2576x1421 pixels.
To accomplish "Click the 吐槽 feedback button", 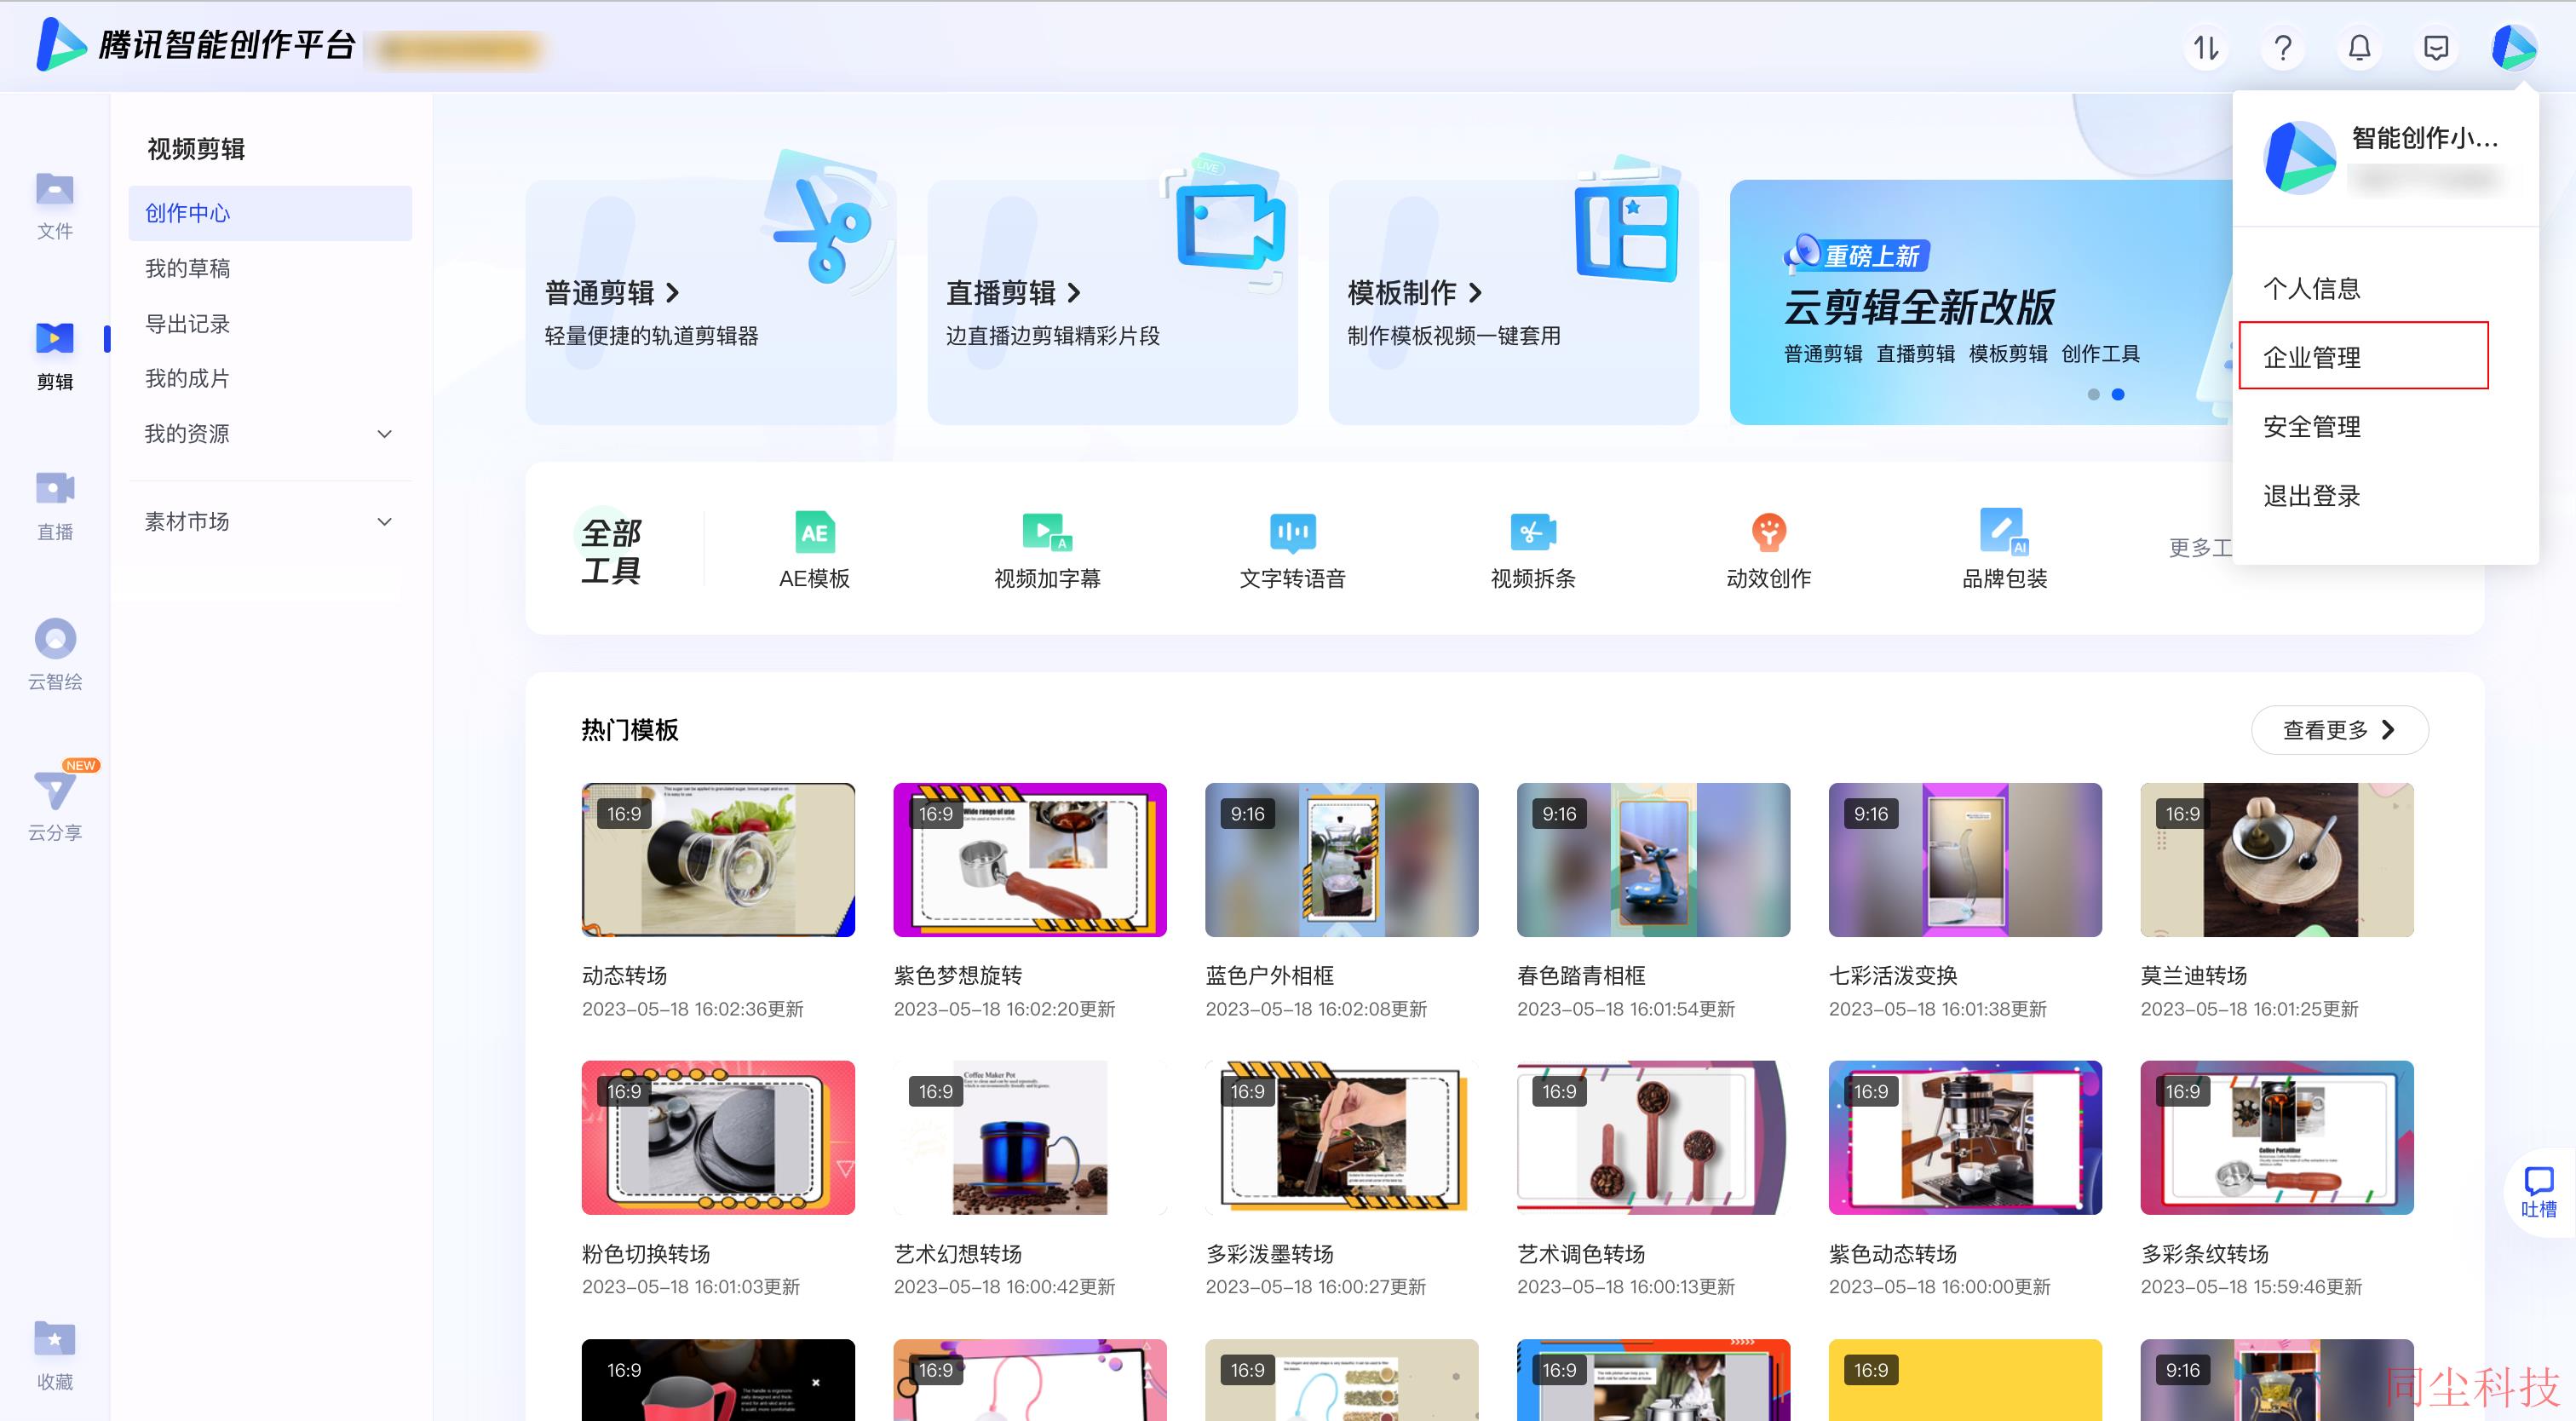I will point(2538,1192).
